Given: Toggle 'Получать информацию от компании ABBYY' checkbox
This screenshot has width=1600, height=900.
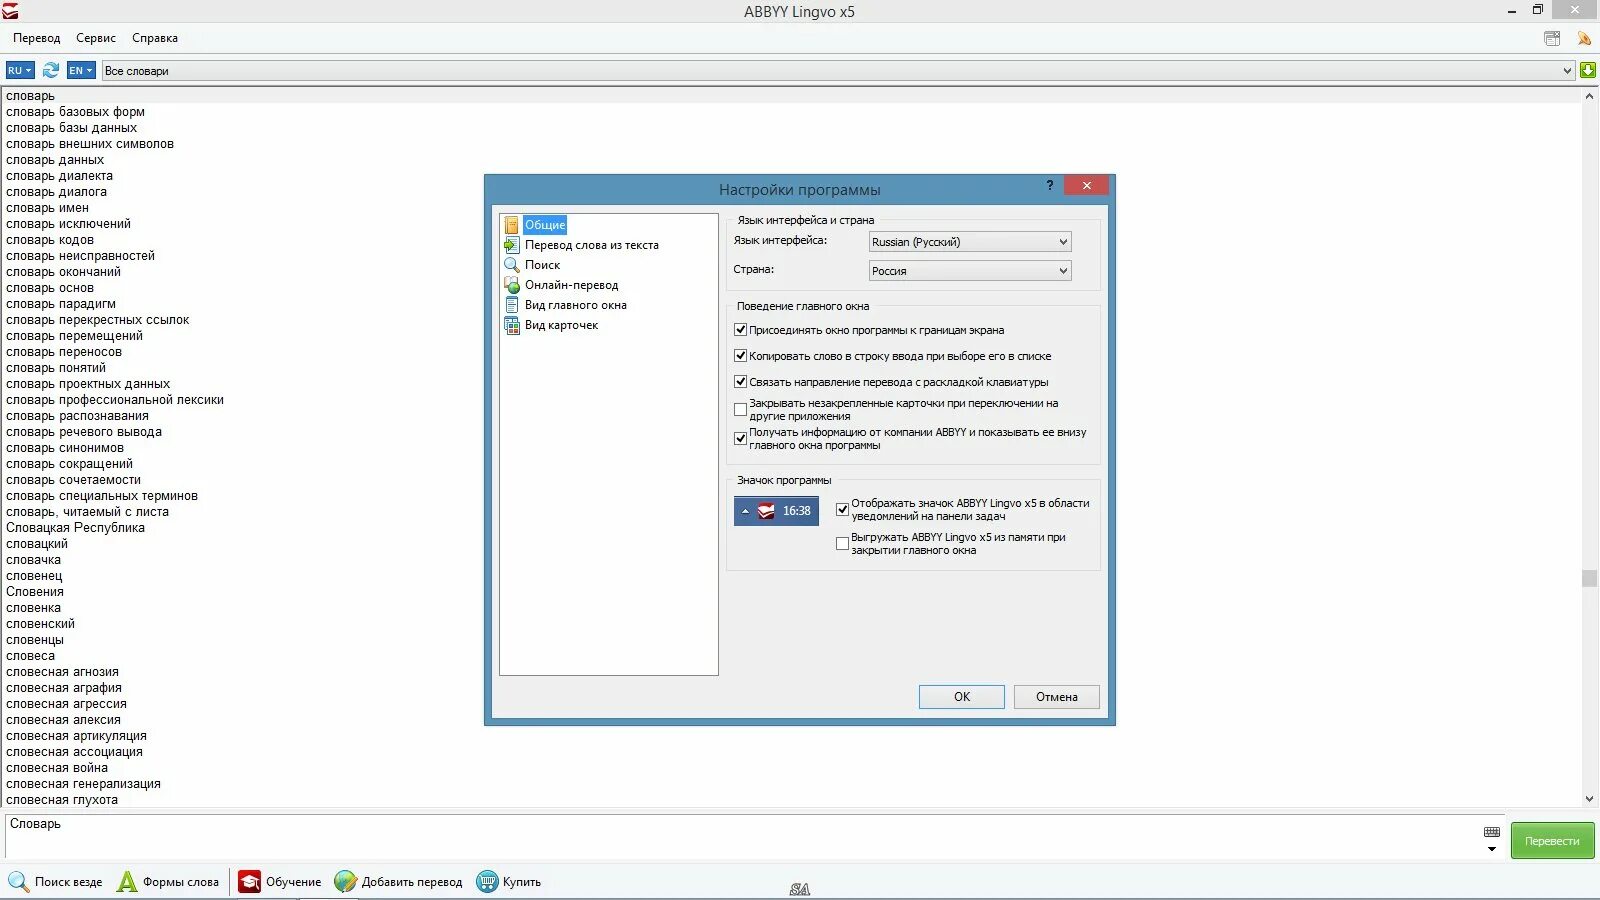Looking at the screenshot, I should click(741, 439).
